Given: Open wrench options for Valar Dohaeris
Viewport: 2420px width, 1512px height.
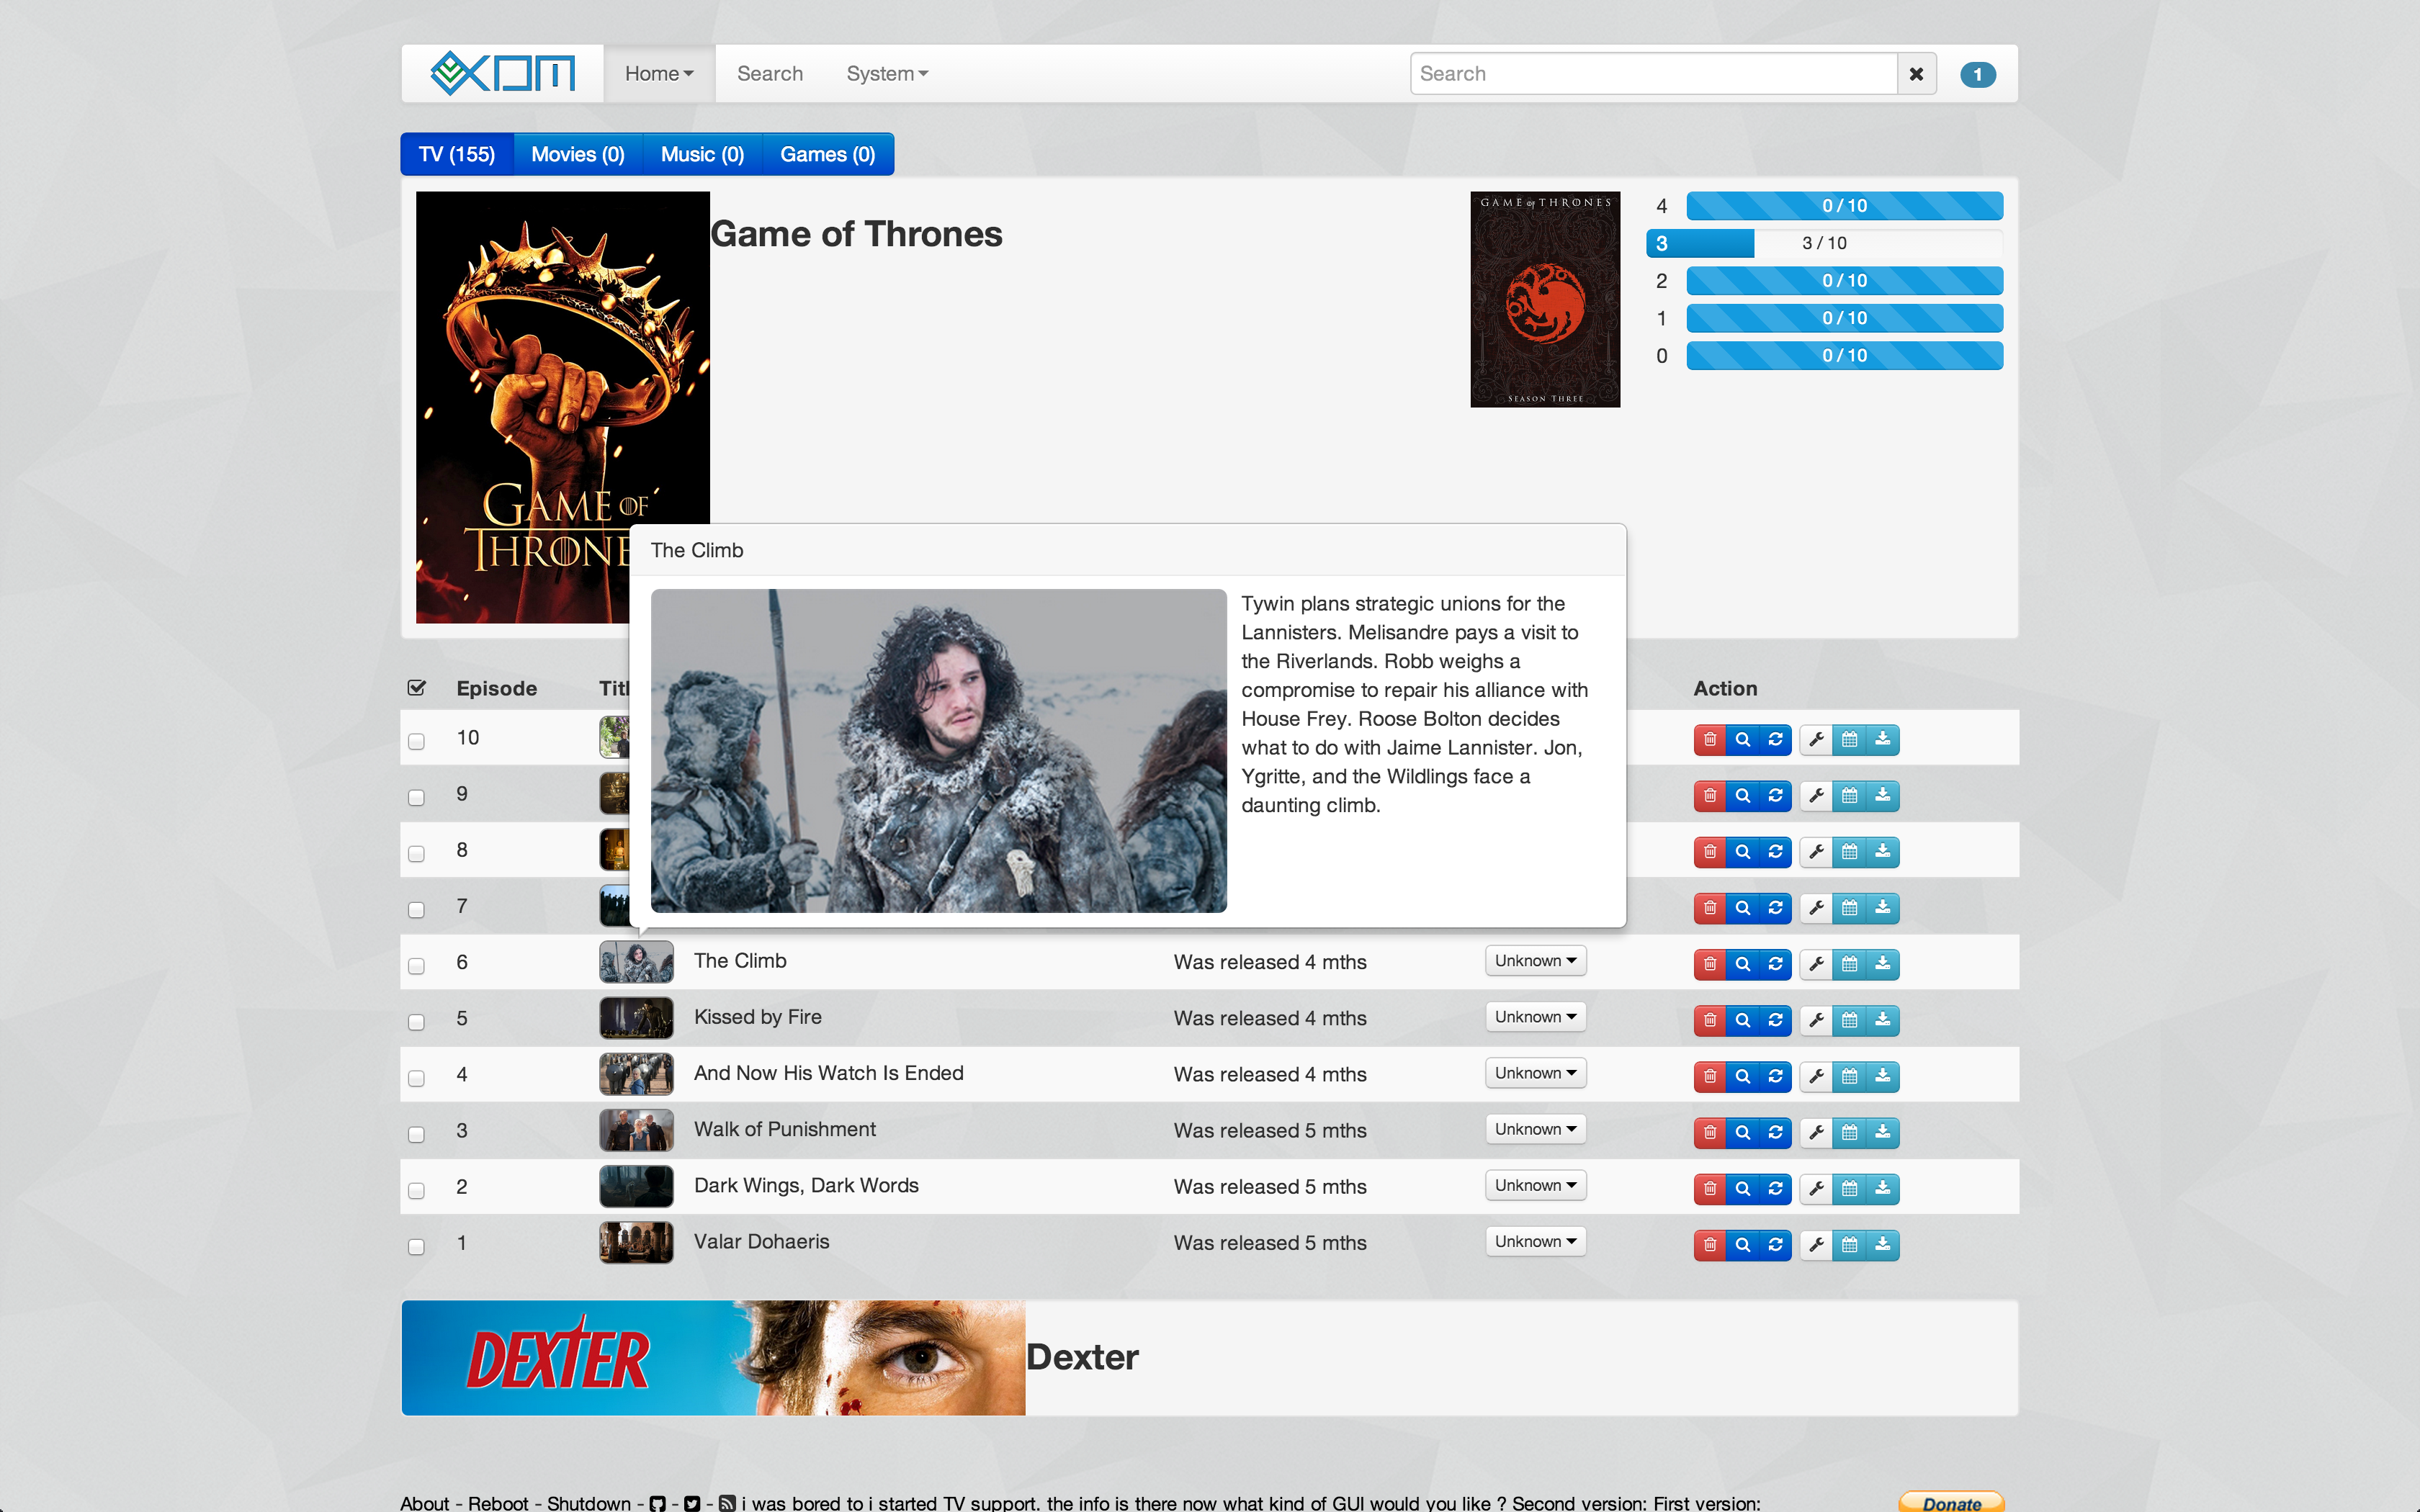Looking at the screenshot, I should (x=1816, y=1245).
